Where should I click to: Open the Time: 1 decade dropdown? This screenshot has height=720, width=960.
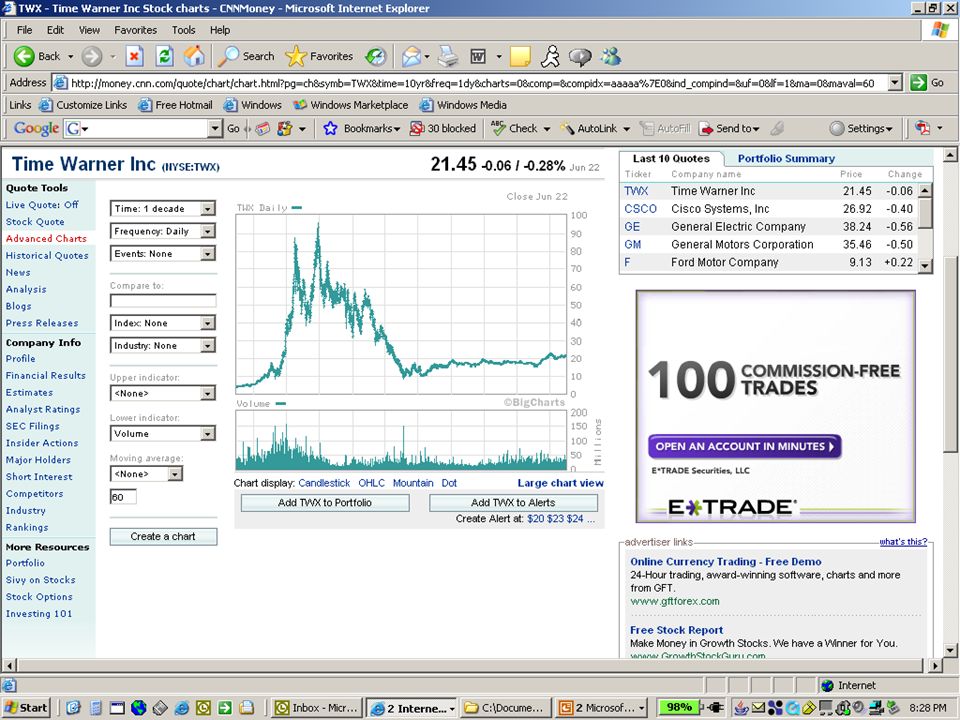pos(163,209)
